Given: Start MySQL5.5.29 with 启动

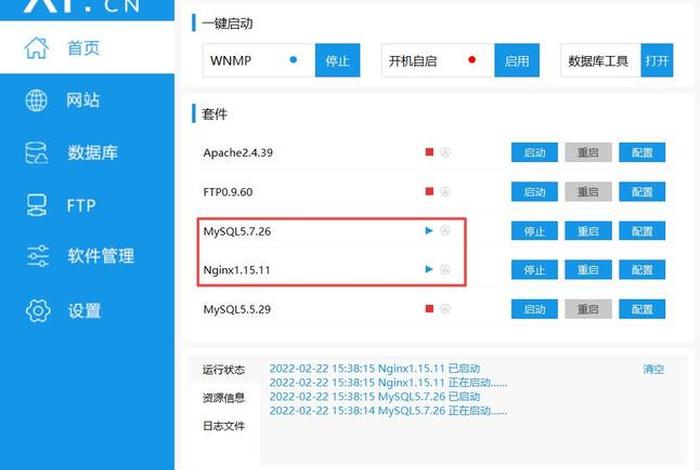Looking at the screenshot, I should (534, 309).
